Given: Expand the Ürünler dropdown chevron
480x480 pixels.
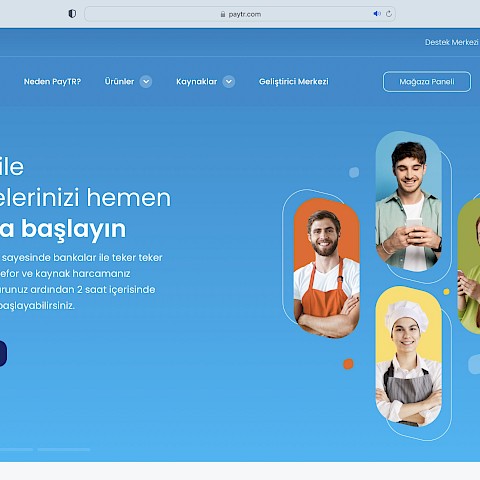Looking at the screenshot, I should click(146, 82).
